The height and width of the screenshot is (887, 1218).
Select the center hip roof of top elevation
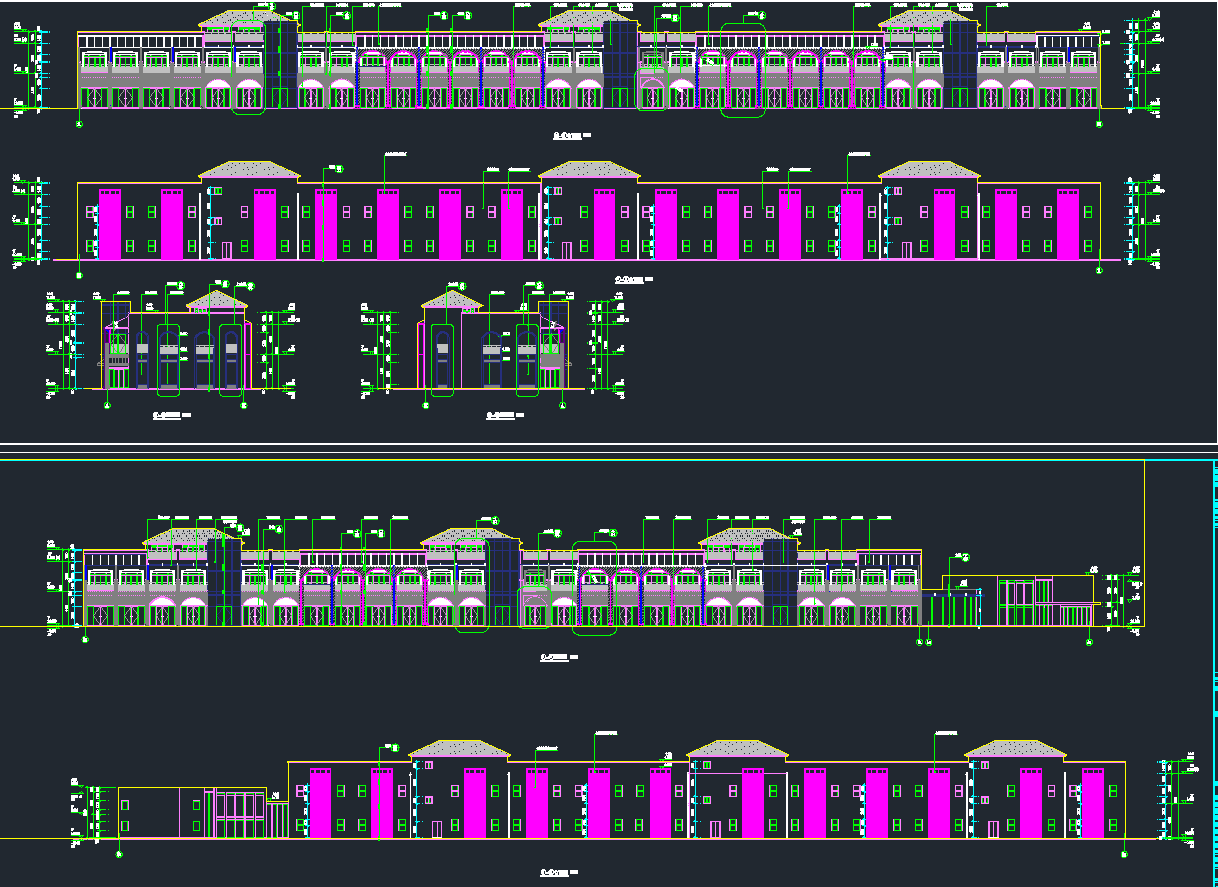coord(589,18)
